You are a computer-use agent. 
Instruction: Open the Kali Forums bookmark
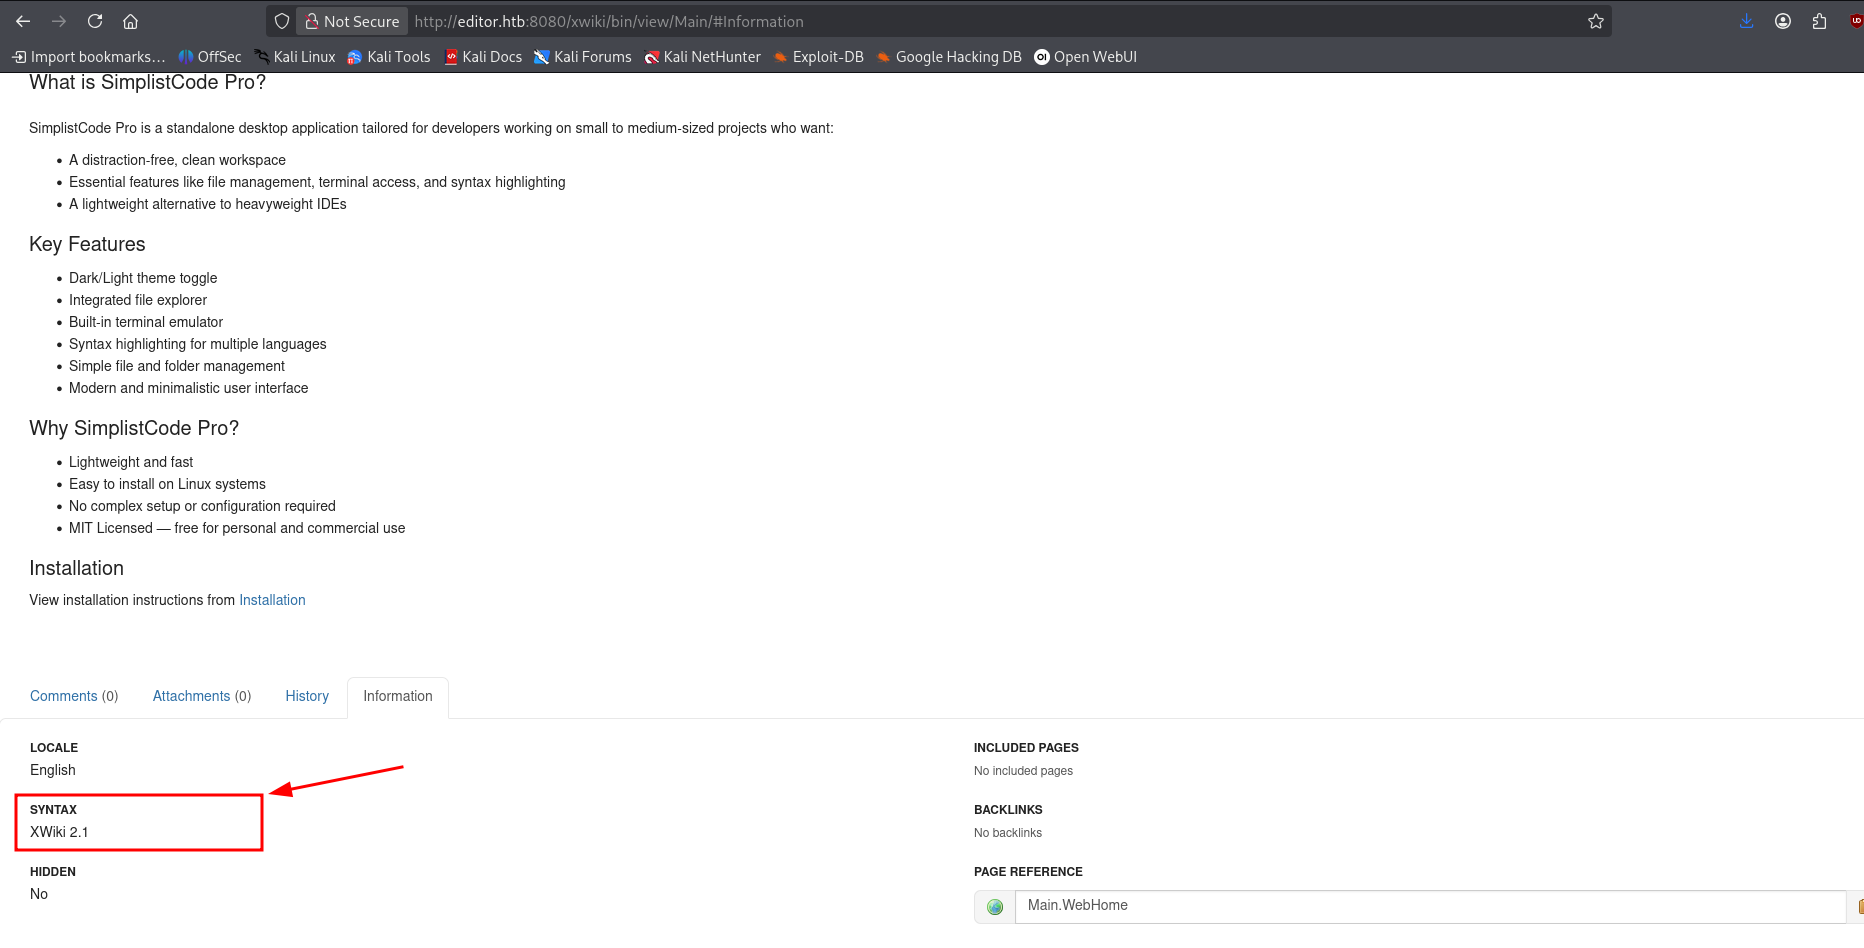583,57
